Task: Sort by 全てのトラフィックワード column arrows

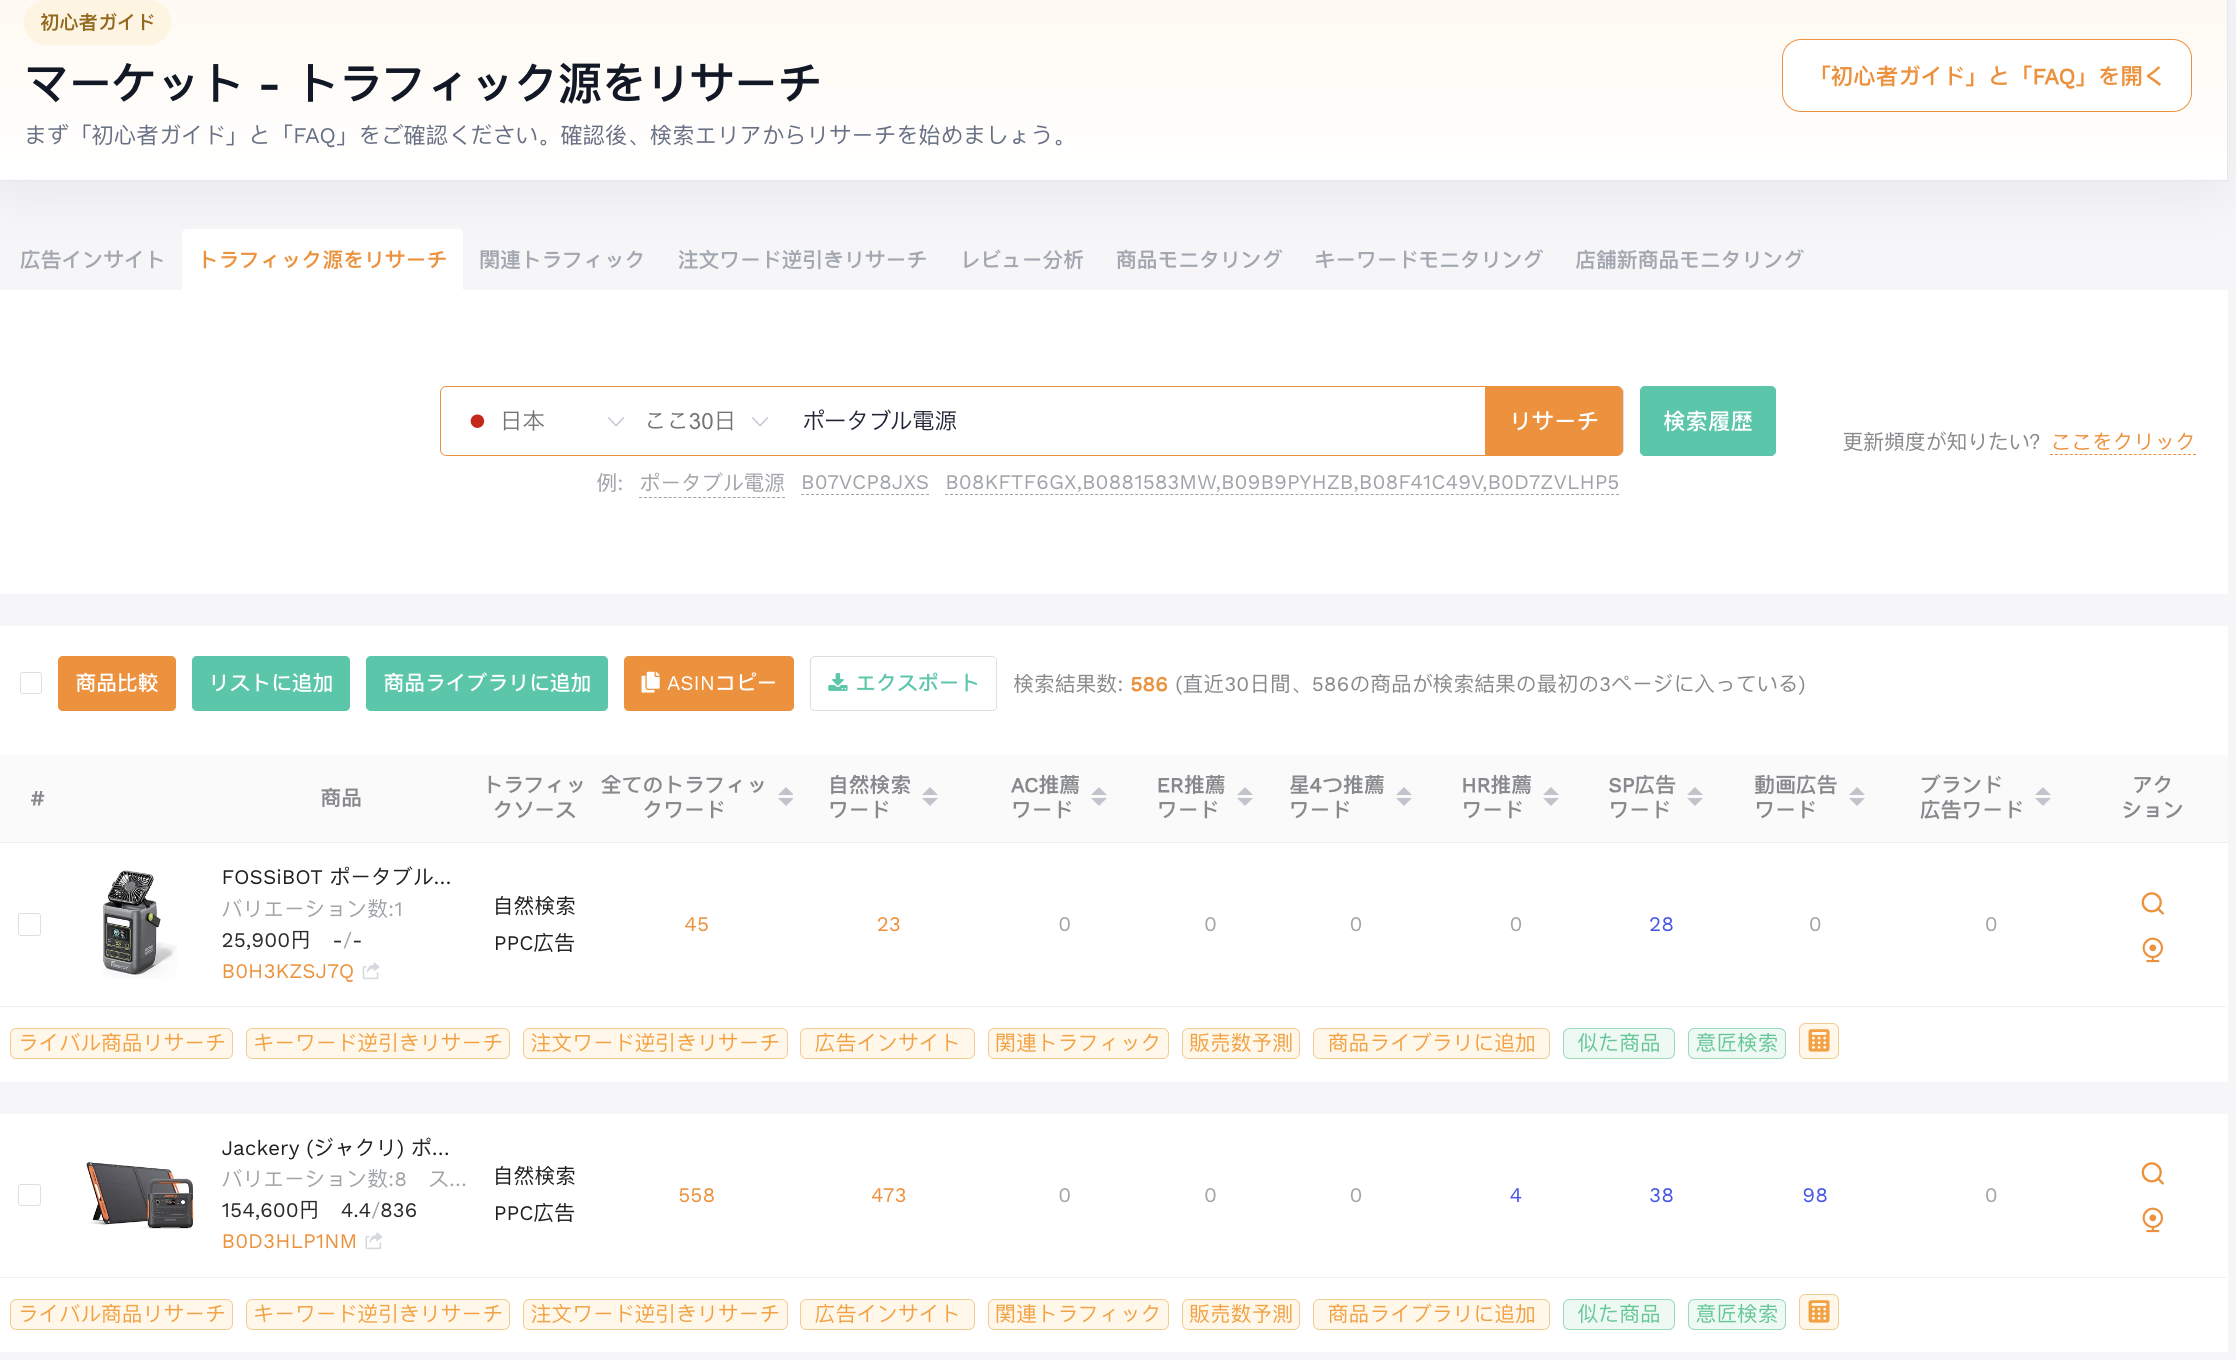Action: tap(786, 797)
